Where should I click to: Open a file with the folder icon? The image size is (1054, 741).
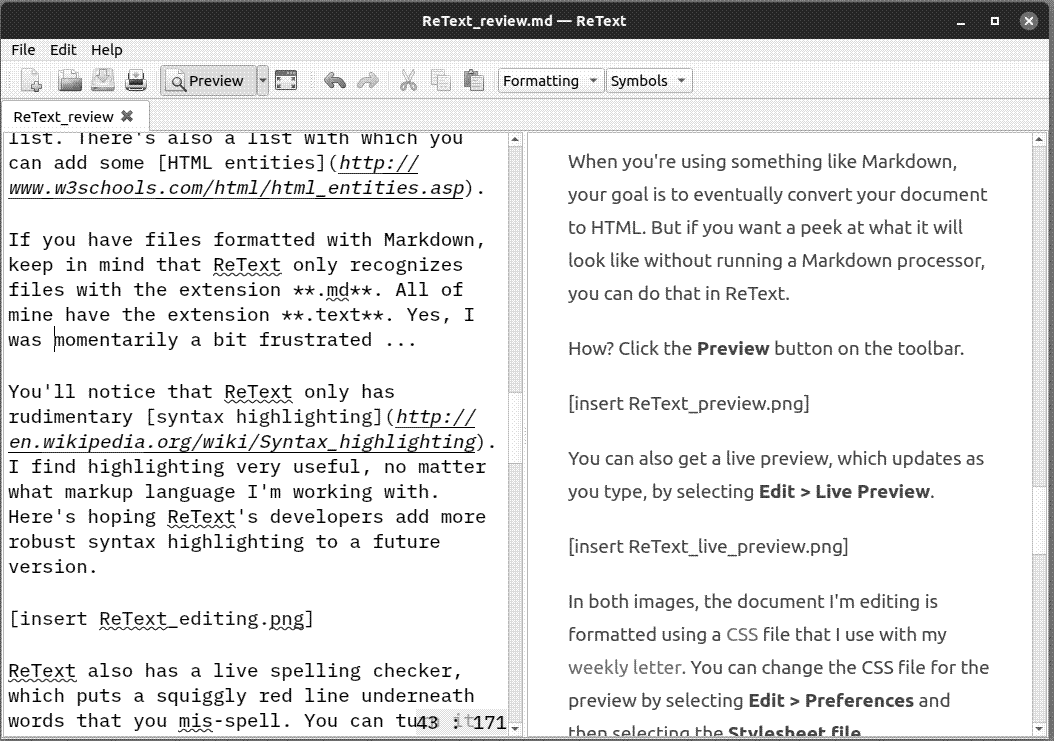pyautogui.click(x=69, y=81)
